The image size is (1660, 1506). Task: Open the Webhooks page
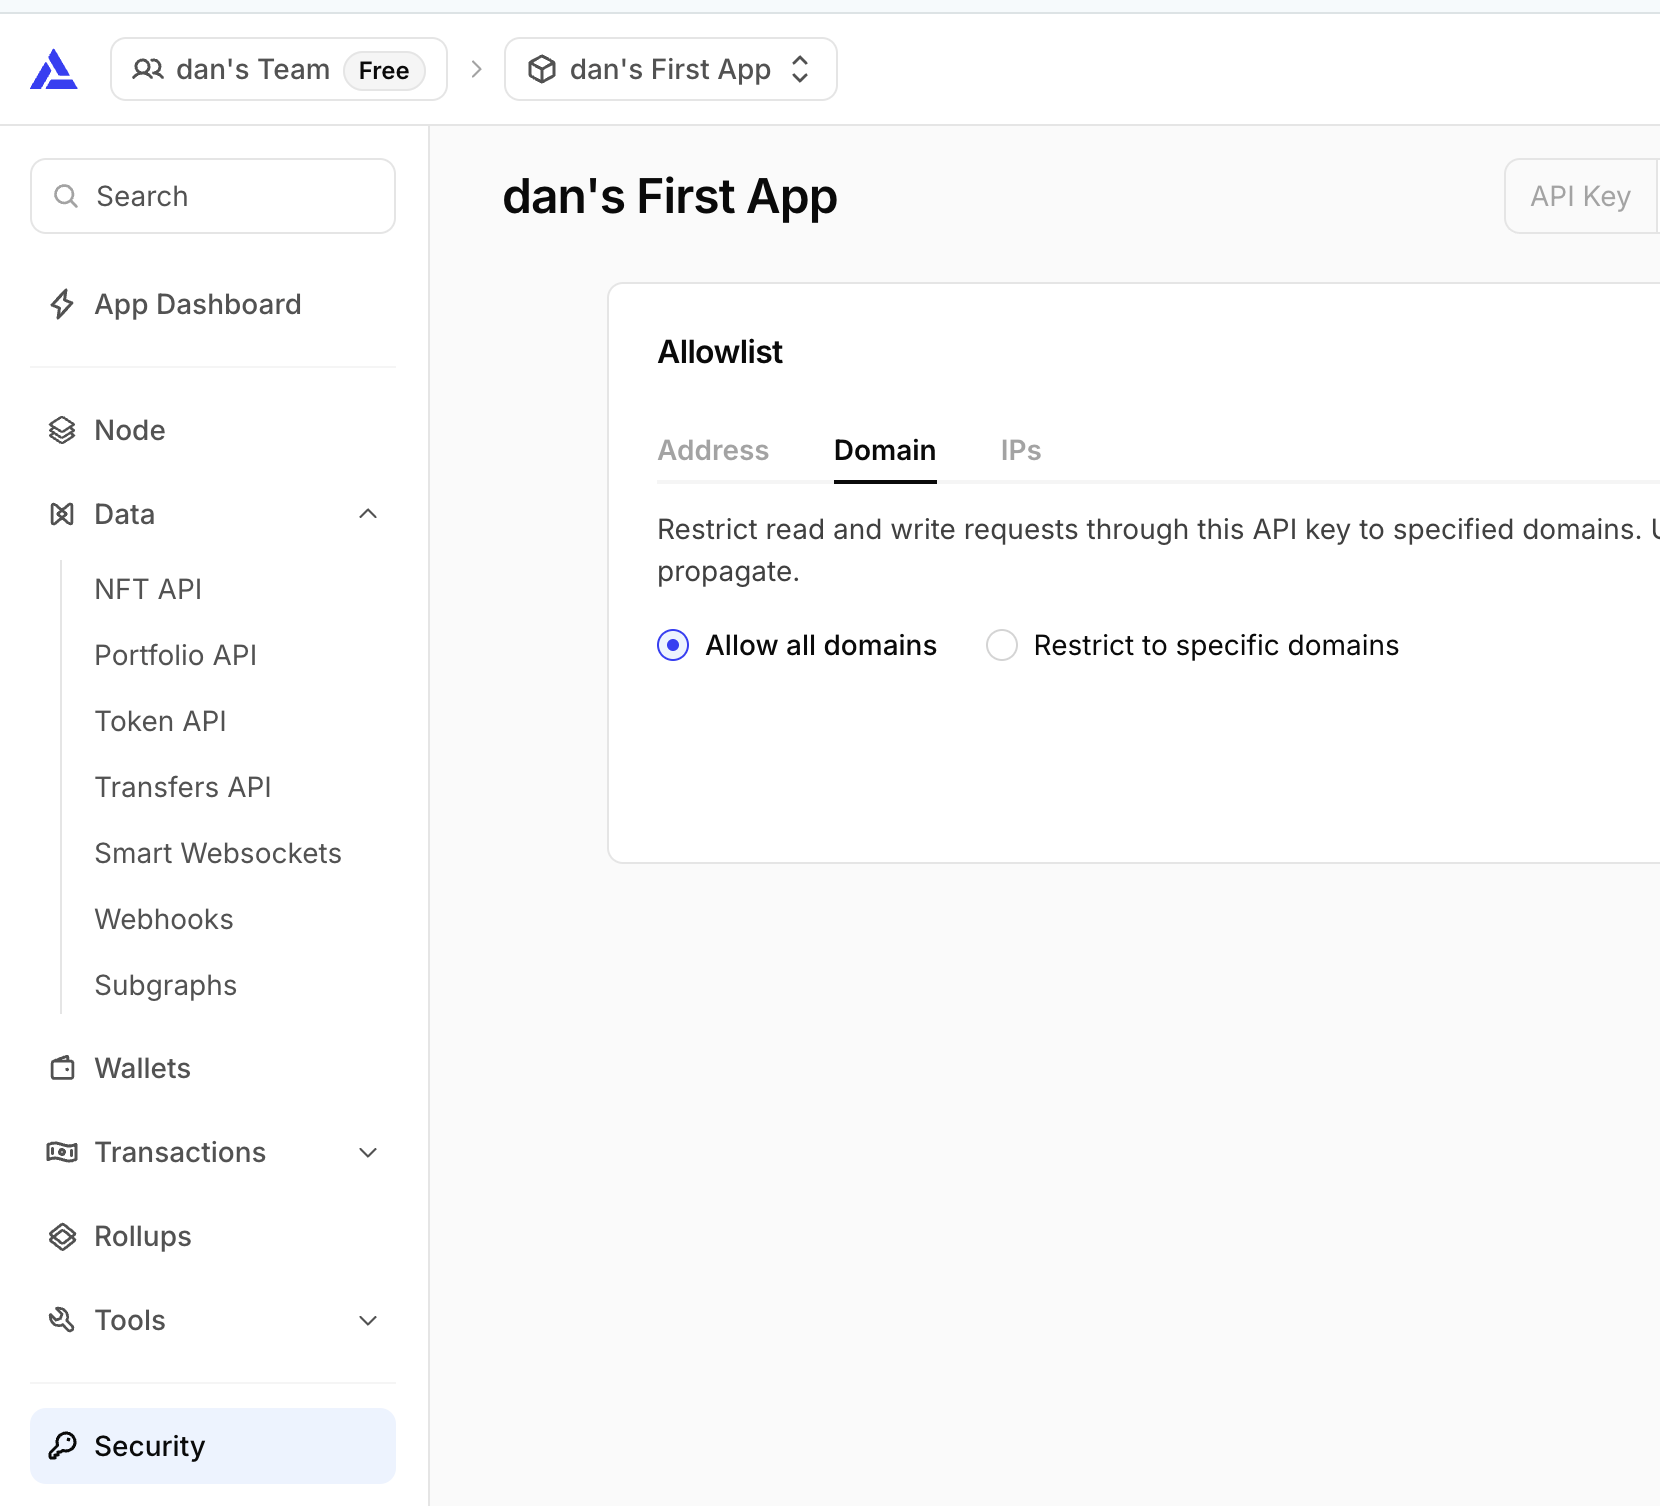point(163,918)
